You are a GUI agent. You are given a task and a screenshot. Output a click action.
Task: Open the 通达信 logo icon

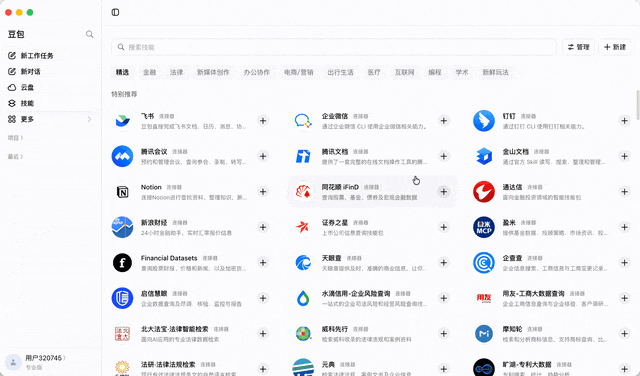click(x=484, y=192)
